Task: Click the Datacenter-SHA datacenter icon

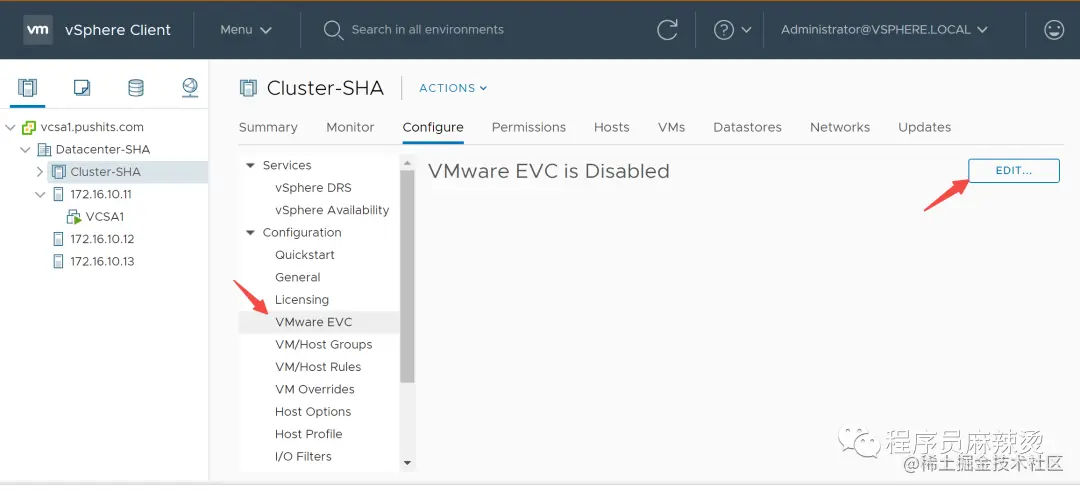Action: click(x=44, y=150)
